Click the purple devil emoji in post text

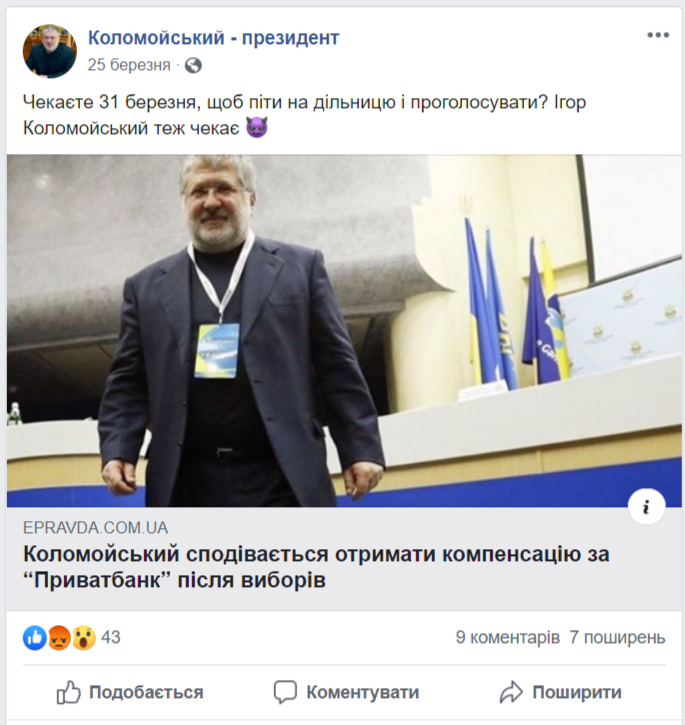(257, 128)
